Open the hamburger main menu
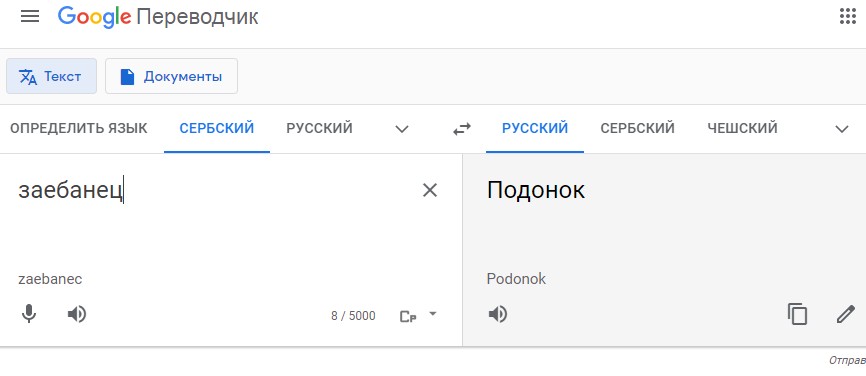Image resolution: width=866 pixels, height=376 pixels. [x=30, y=17]
